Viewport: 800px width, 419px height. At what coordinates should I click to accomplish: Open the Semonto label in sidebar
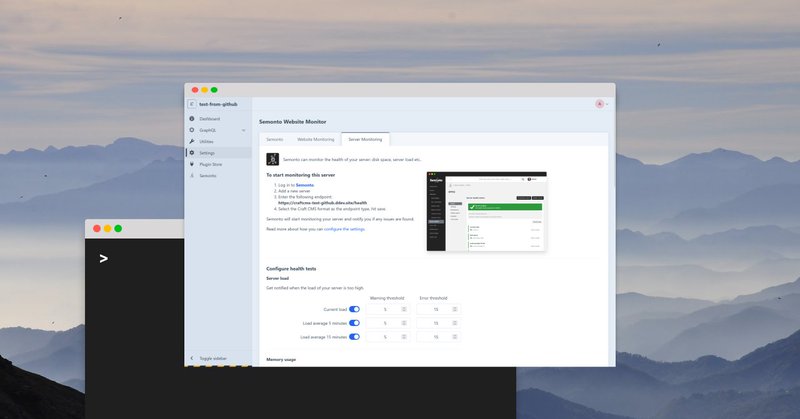pos(208,176)
